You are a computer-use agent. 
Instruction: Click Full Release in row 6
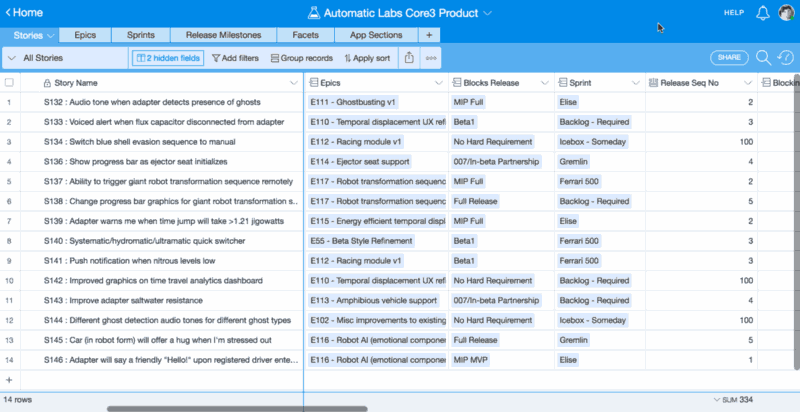coord(475,201)
